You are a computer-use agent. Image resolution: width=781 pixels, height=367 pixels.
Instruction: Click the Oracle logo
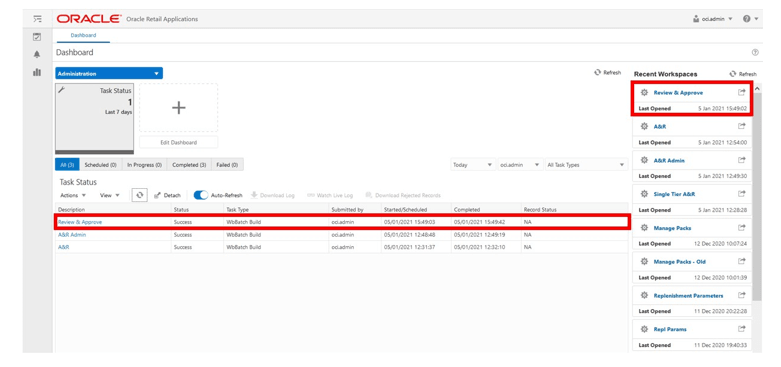click(88, 19)
